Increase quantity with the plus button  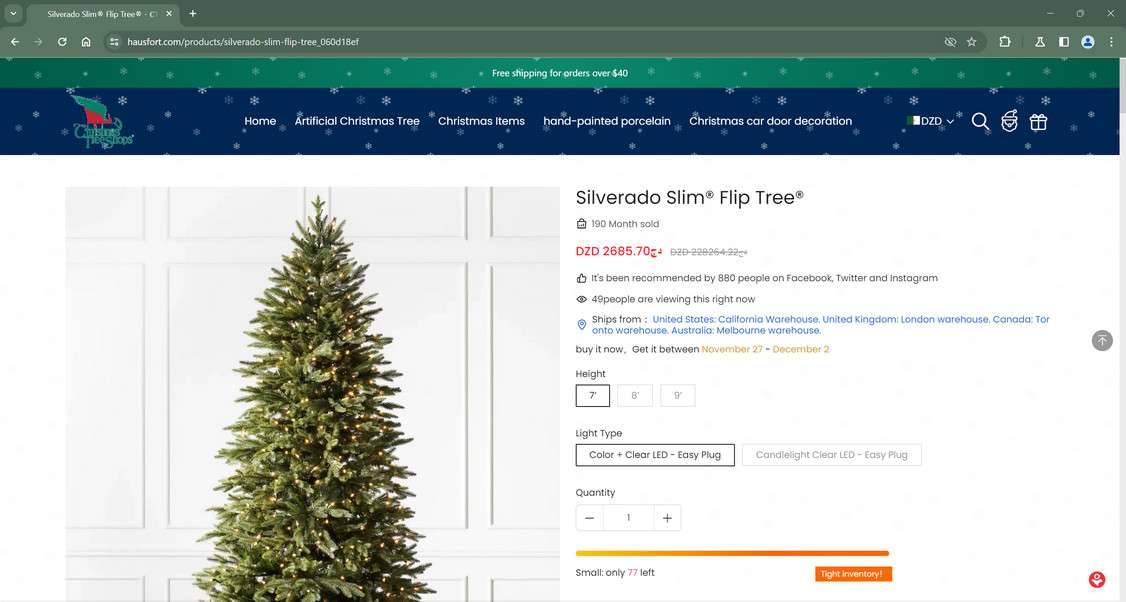pos(667,518)
